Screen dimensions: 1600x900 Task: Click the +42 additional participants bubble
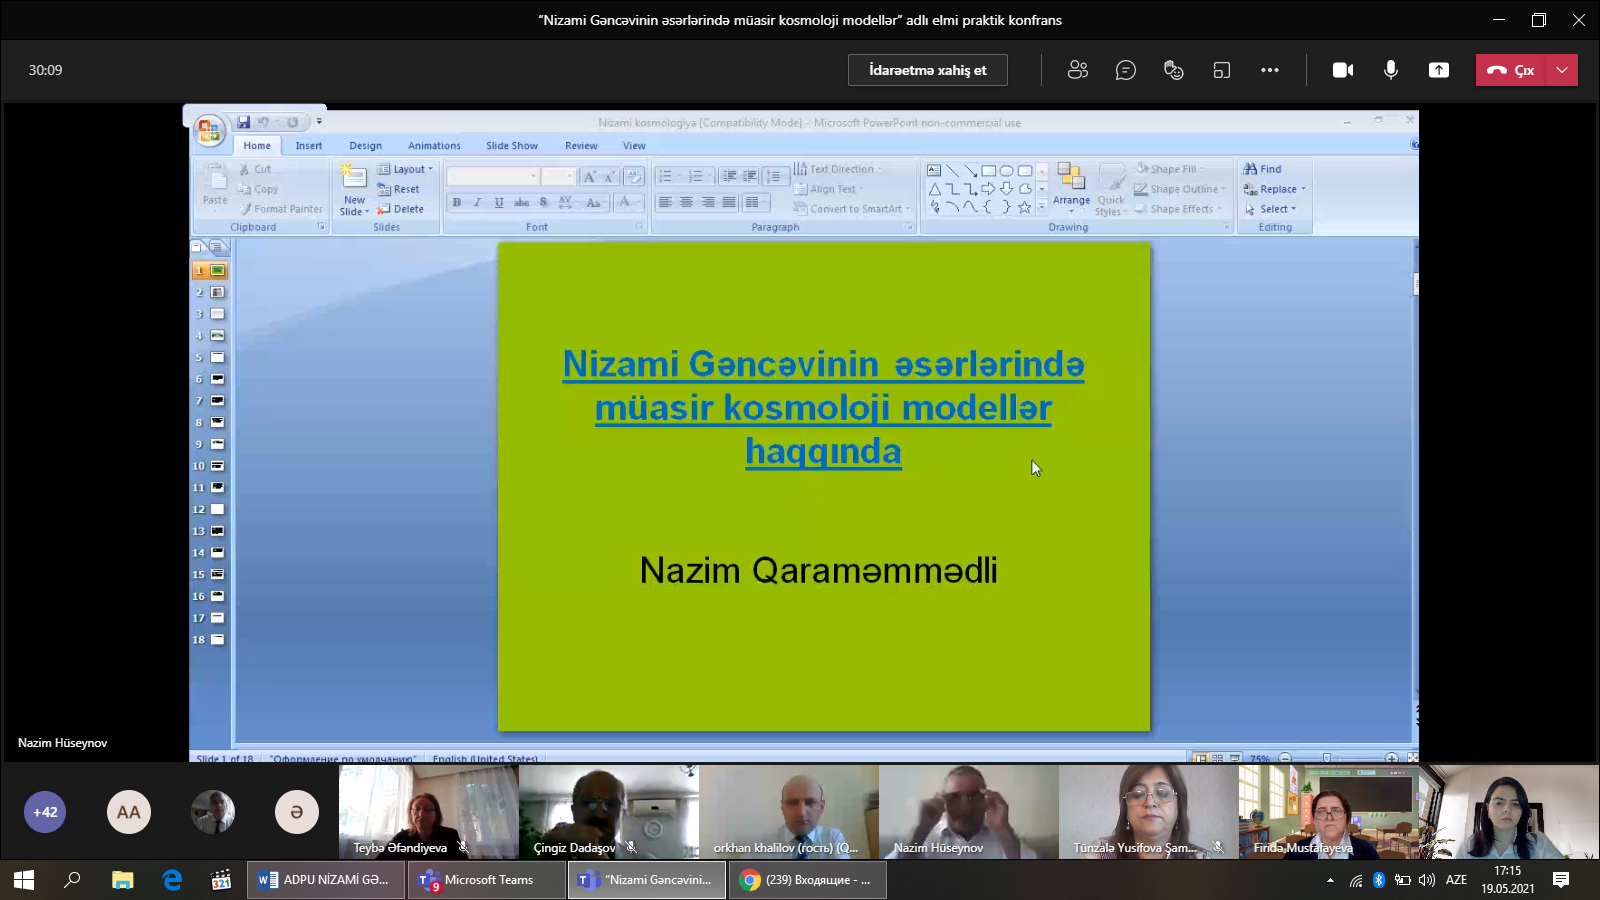click(x=45, y=812)
